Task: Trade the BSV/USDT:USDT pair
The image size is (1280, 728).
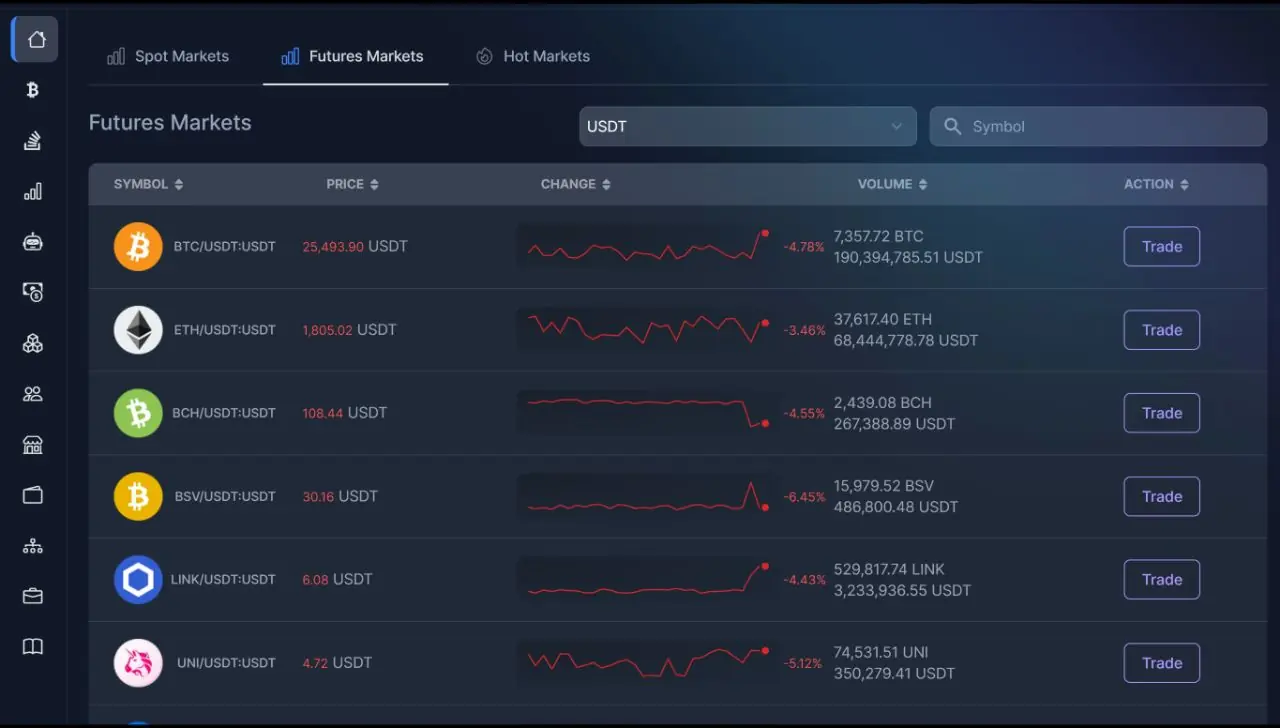Action: [x=1162, y=496]
